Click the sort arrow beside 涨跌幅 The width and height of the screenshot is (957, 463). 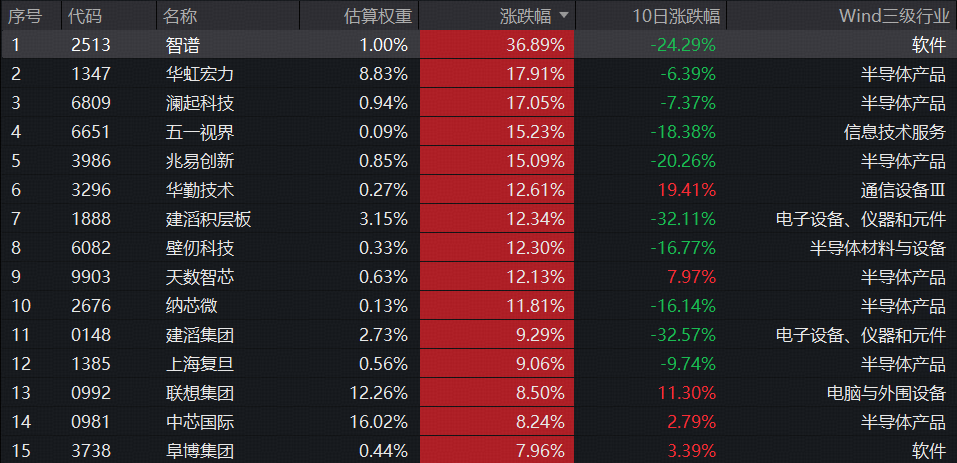tap(564, 15)
